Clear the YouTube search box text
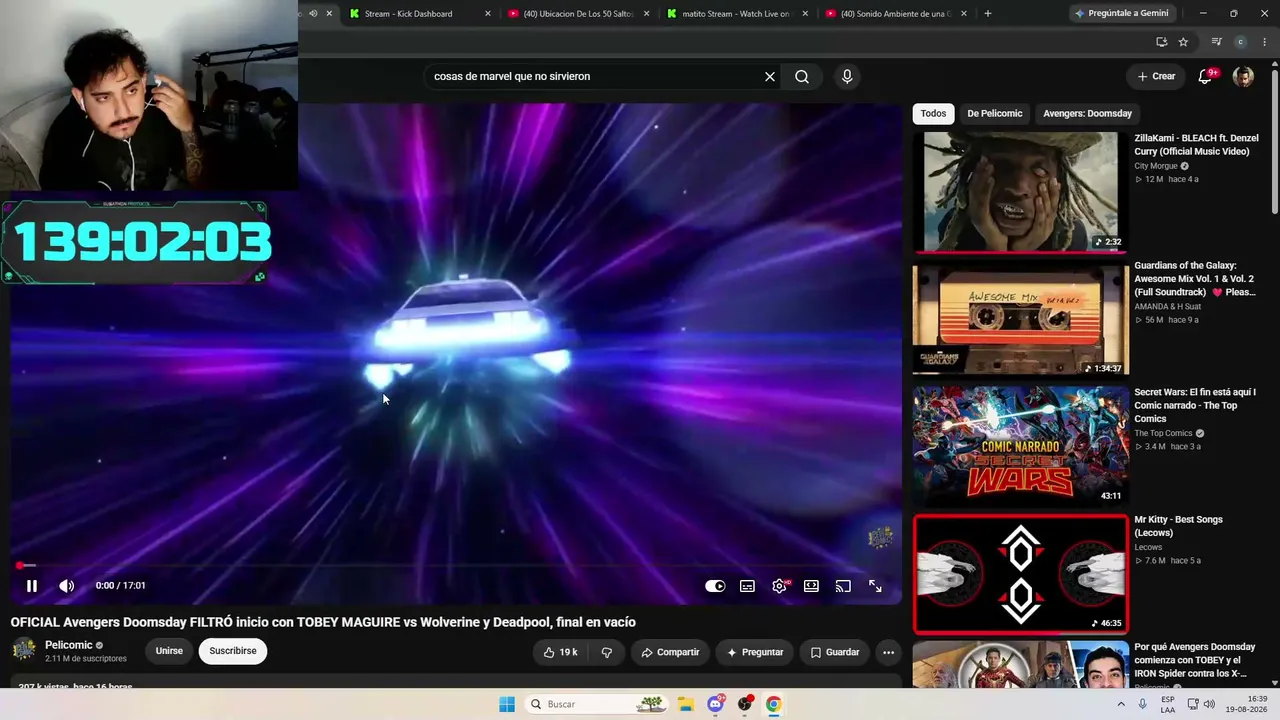Image resolution: width=1280 pixels, height=720 pixels. [x=770, y=76]
